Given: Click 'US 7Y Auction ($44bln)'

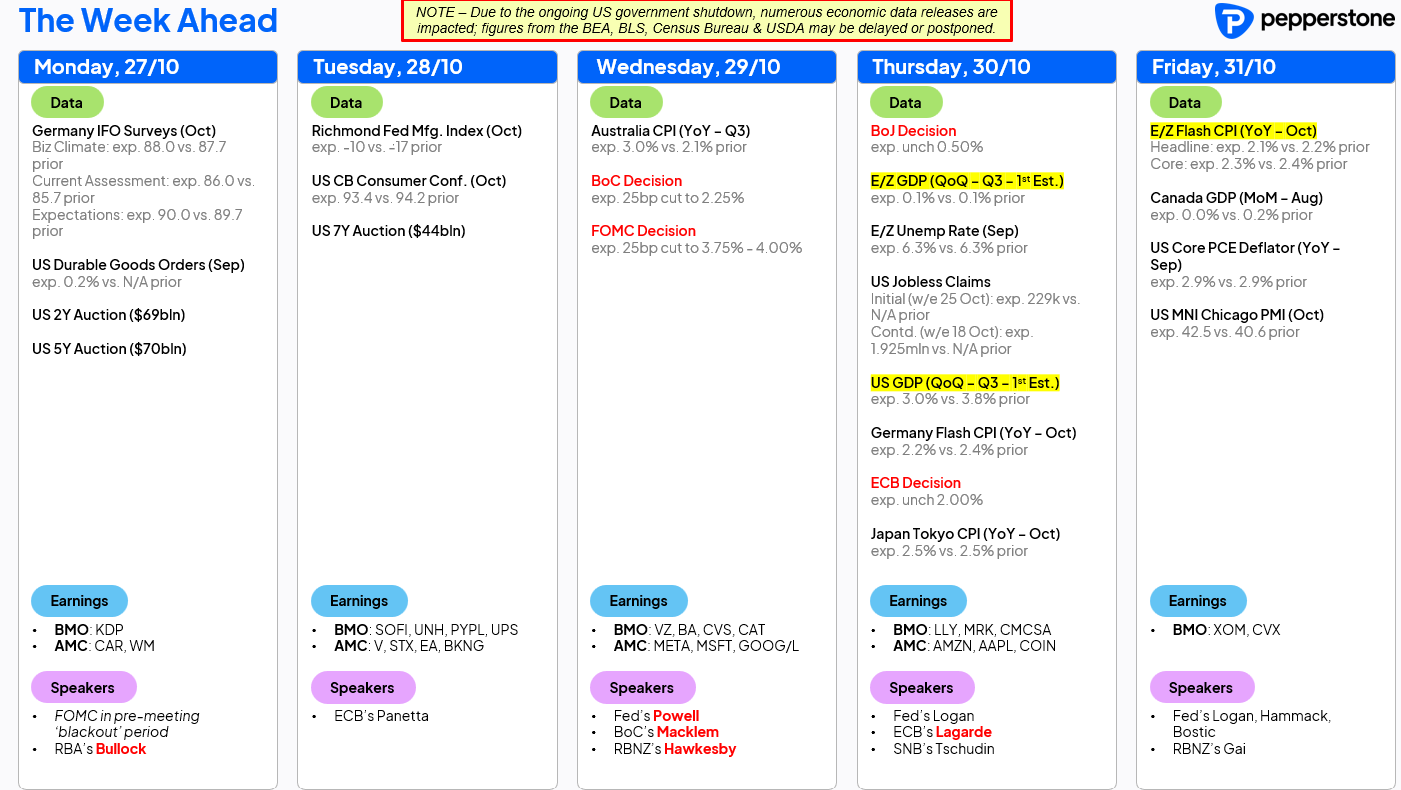Looking at the screenshot, I should (x=389, y=231).
